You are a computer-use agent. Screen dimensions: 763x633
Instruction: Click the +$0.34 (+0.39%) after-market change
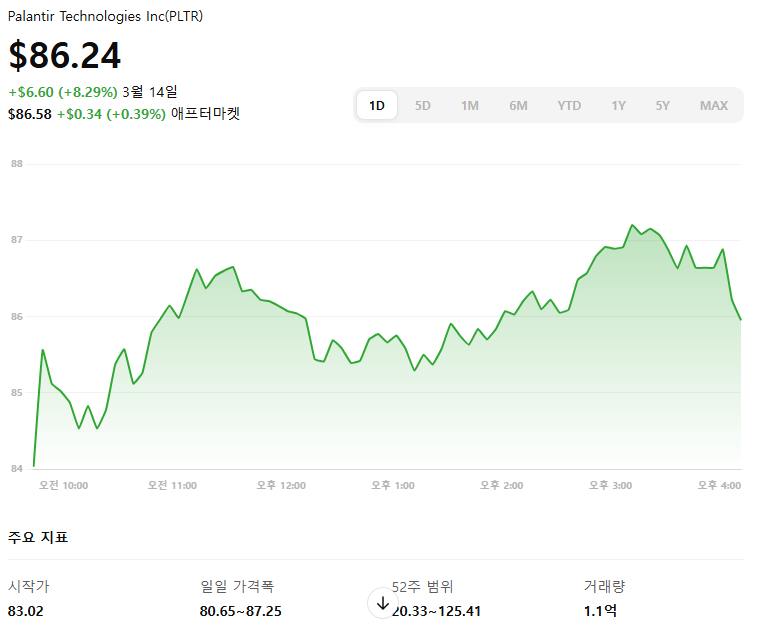111,114
